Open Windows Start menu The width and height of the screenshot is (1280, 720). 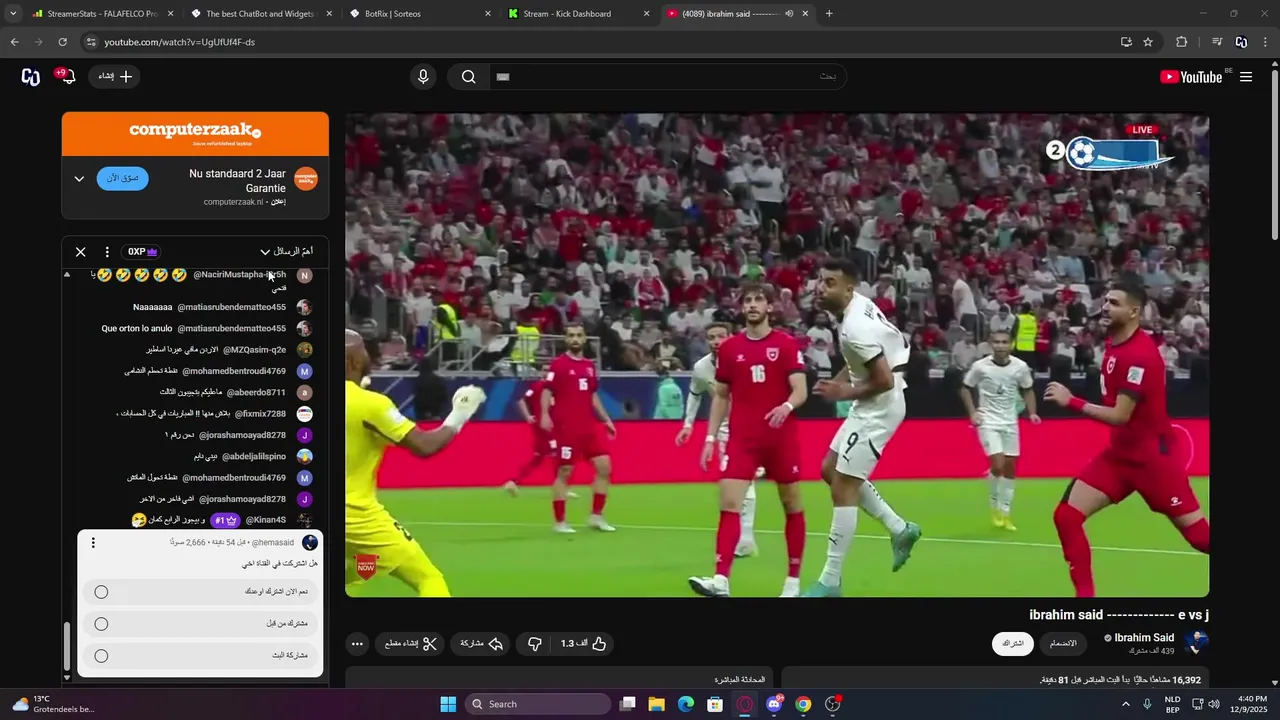tap(447, 704)
